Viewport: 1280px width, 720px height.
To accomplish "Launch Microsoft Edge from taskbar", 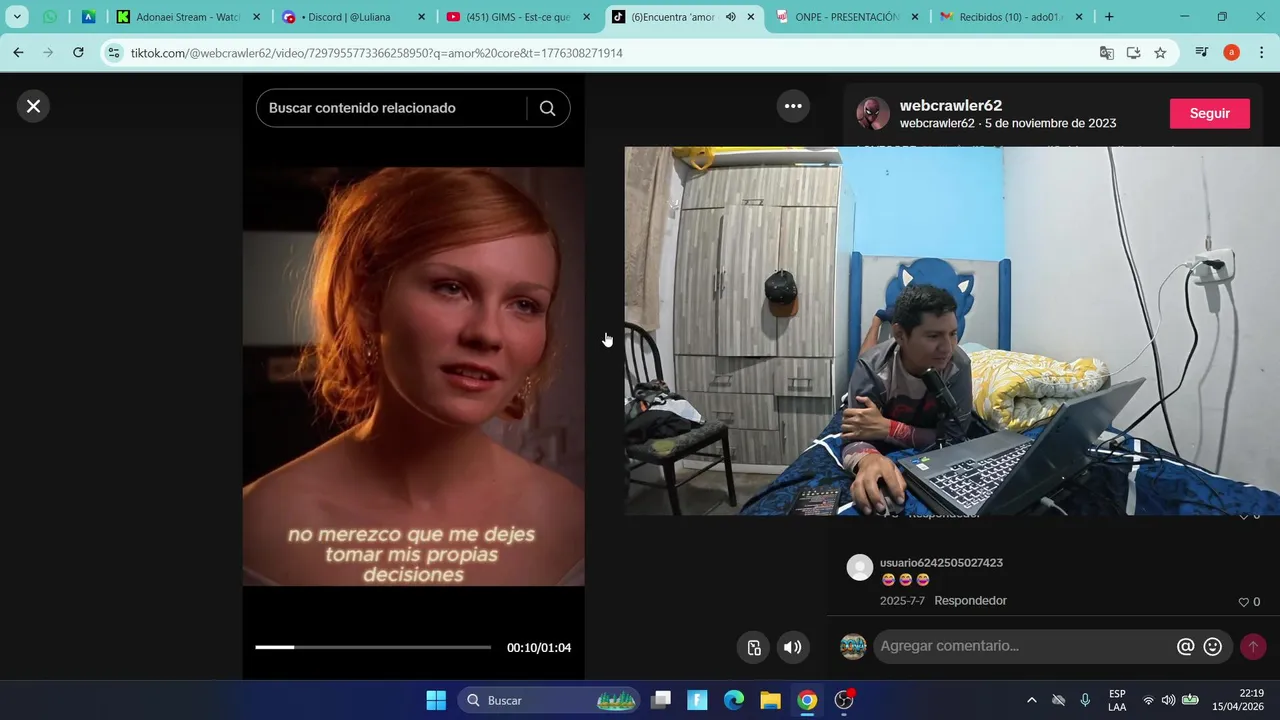I will pos(734,700).
